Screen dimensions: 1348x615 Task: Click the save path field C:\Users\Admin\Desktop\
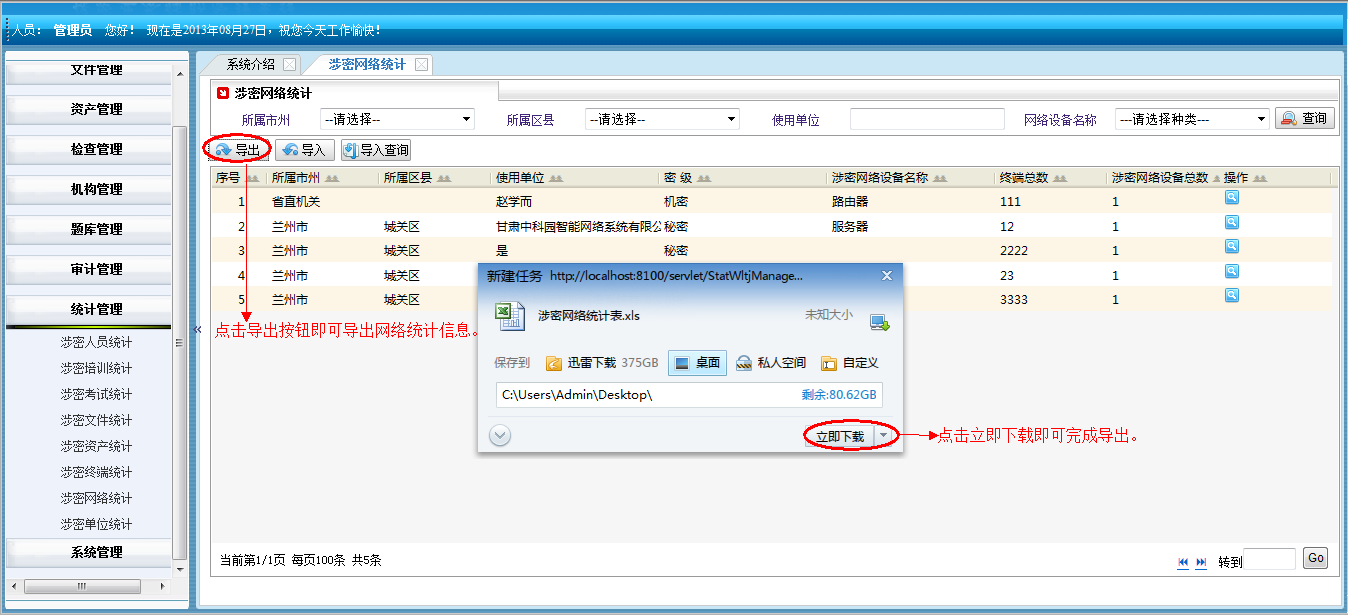(689, 395)
